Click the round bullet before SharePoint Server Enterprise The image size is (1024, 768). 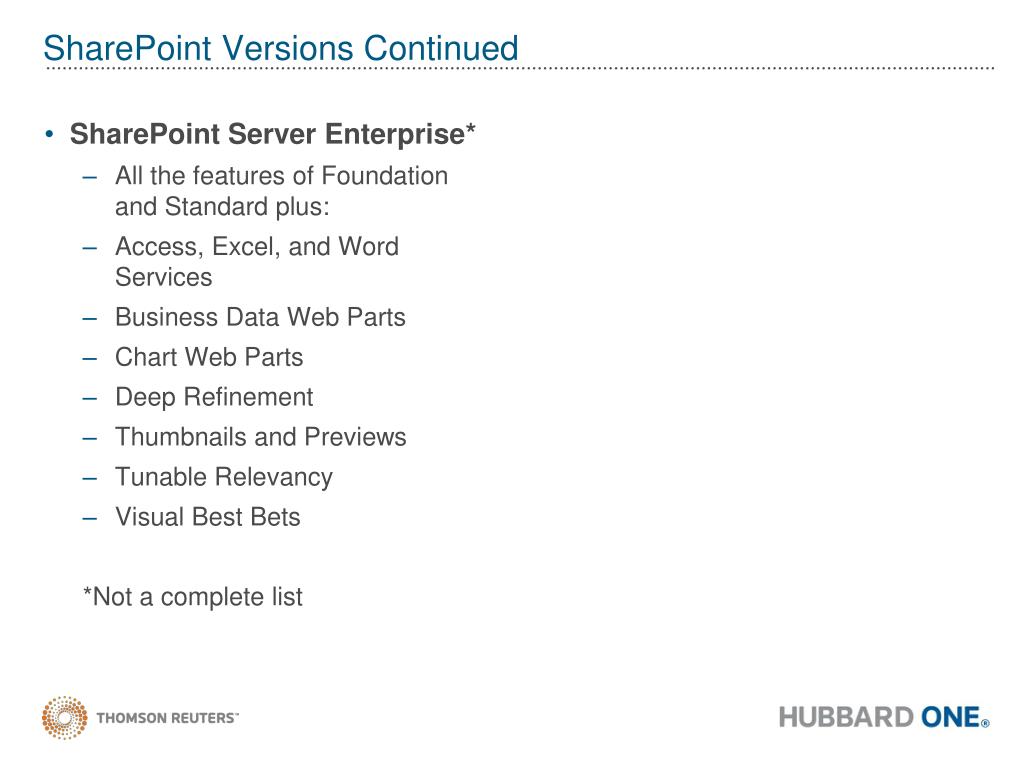50,134
